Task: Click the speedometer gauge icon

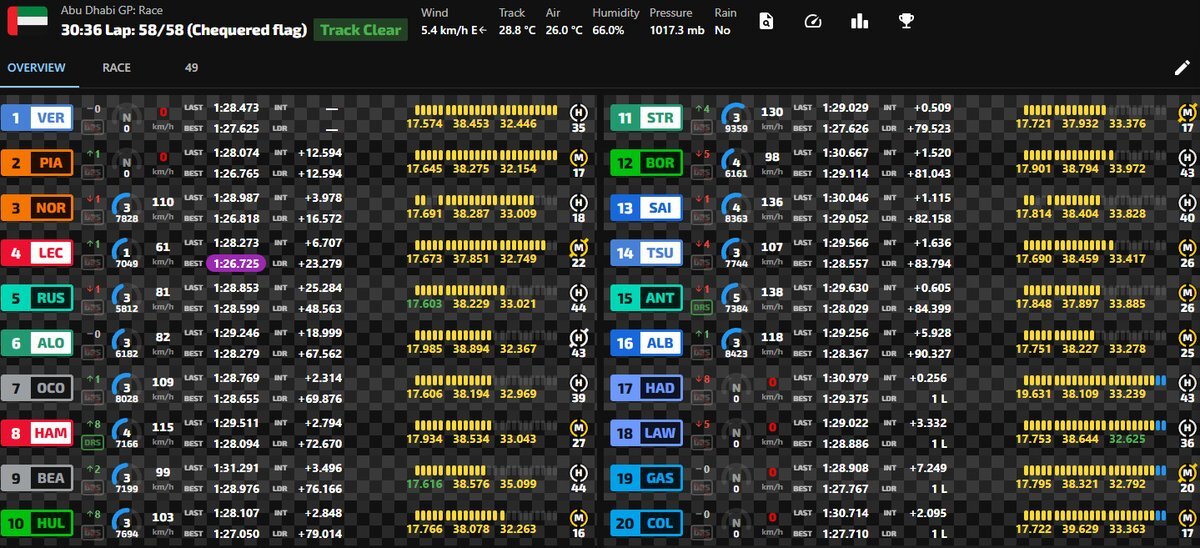Action: tap(812, 21)
